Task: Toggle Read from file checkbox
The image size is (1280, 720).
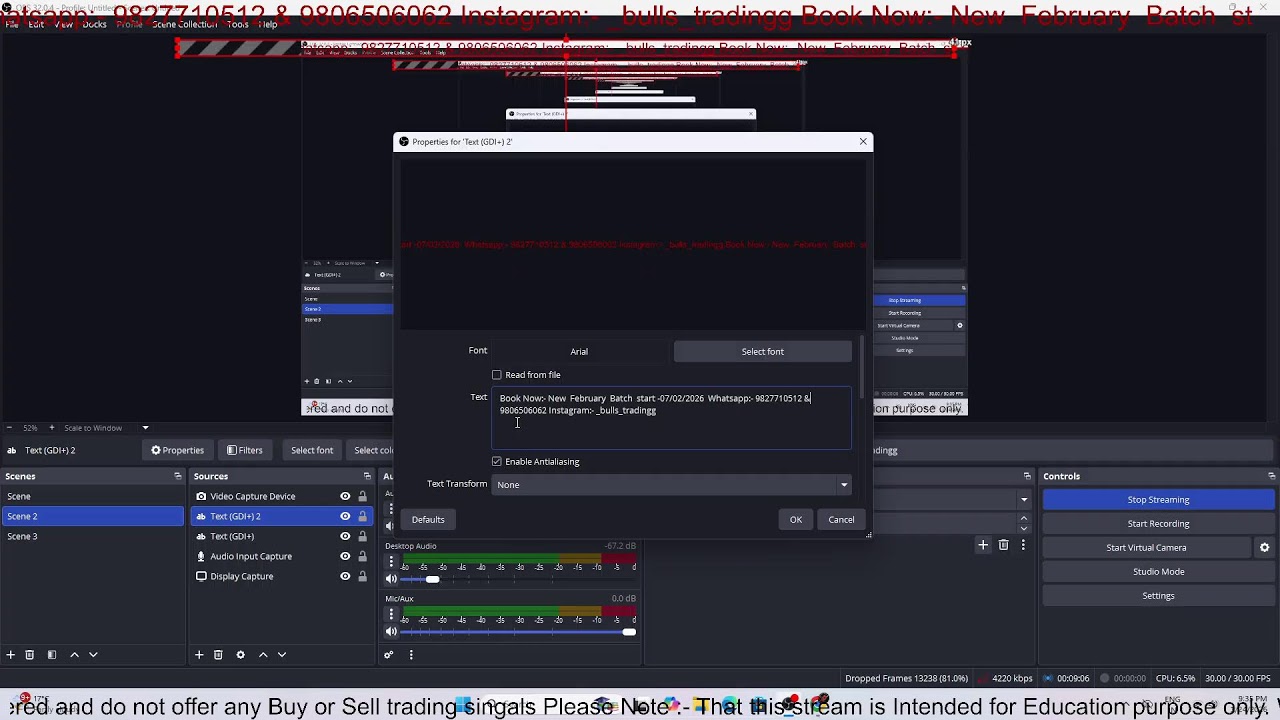Action: click(497, 375)
